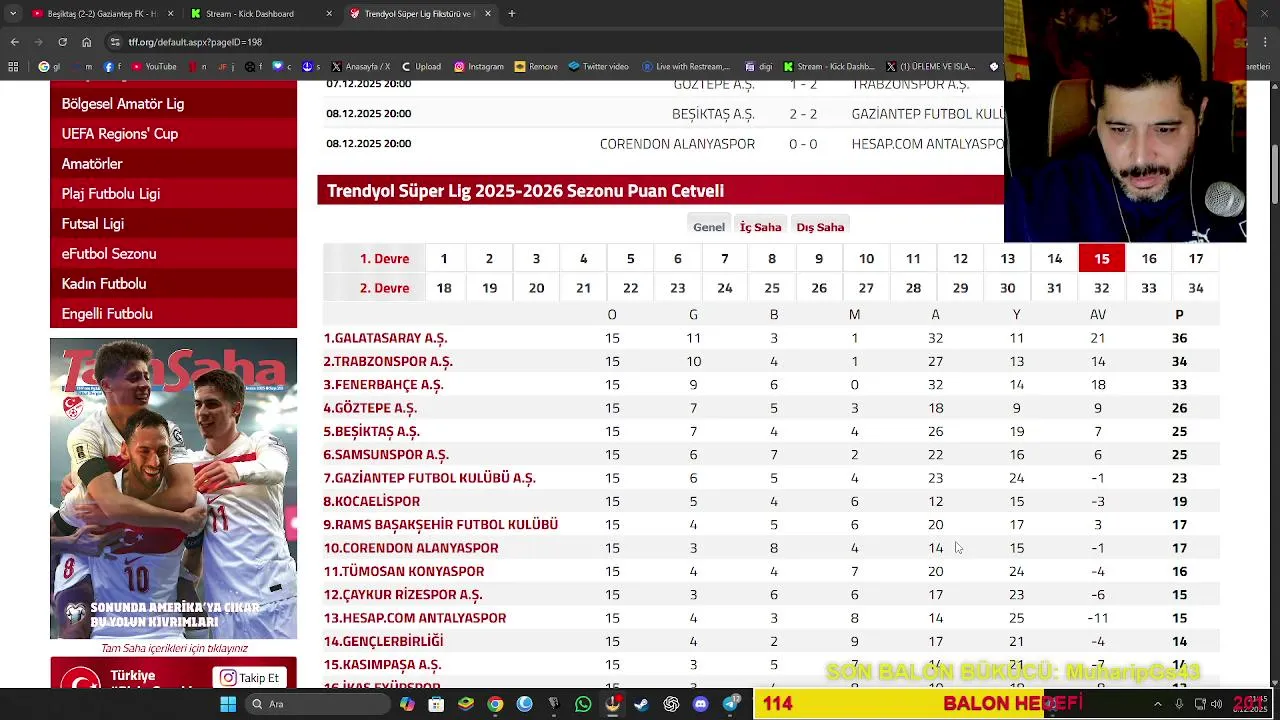Viewport: 1280px width, 720px height.
Task: Open the 8.KOCAELİSPOR team link
Action: (371, 501)
